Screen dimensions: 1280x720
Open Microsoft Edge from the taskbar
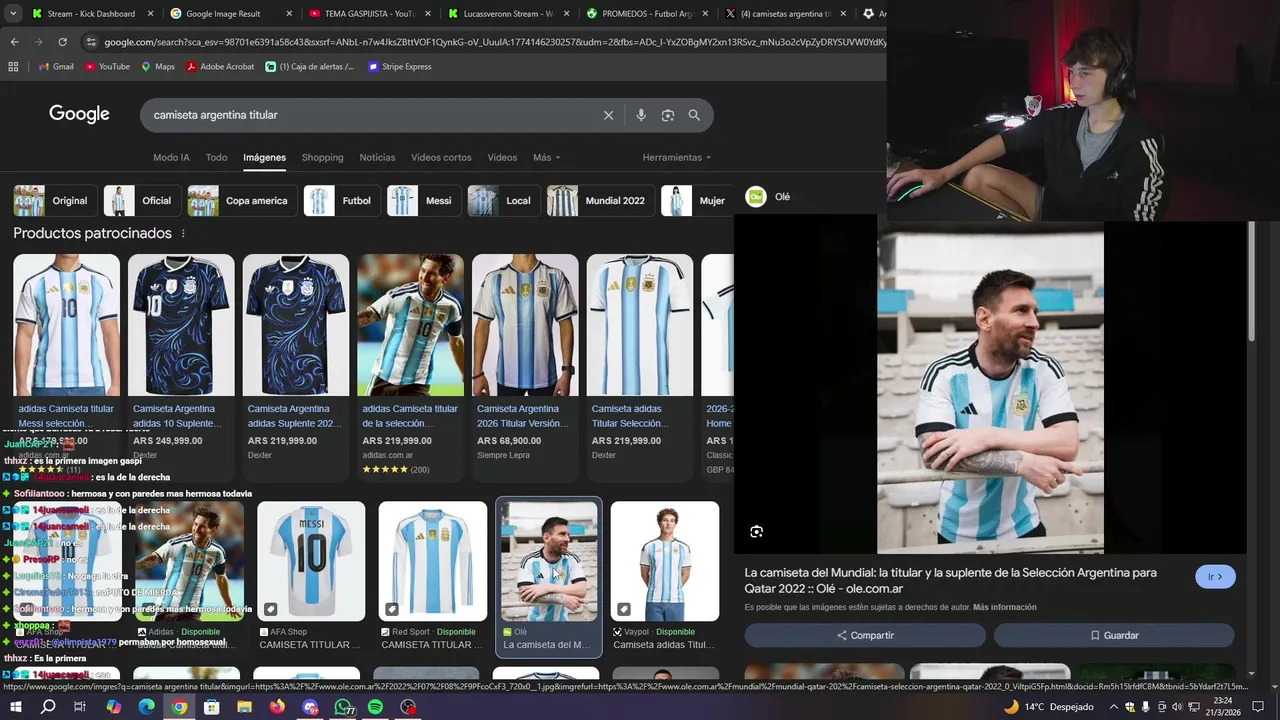pyautogui.click(x=146, y=707)
